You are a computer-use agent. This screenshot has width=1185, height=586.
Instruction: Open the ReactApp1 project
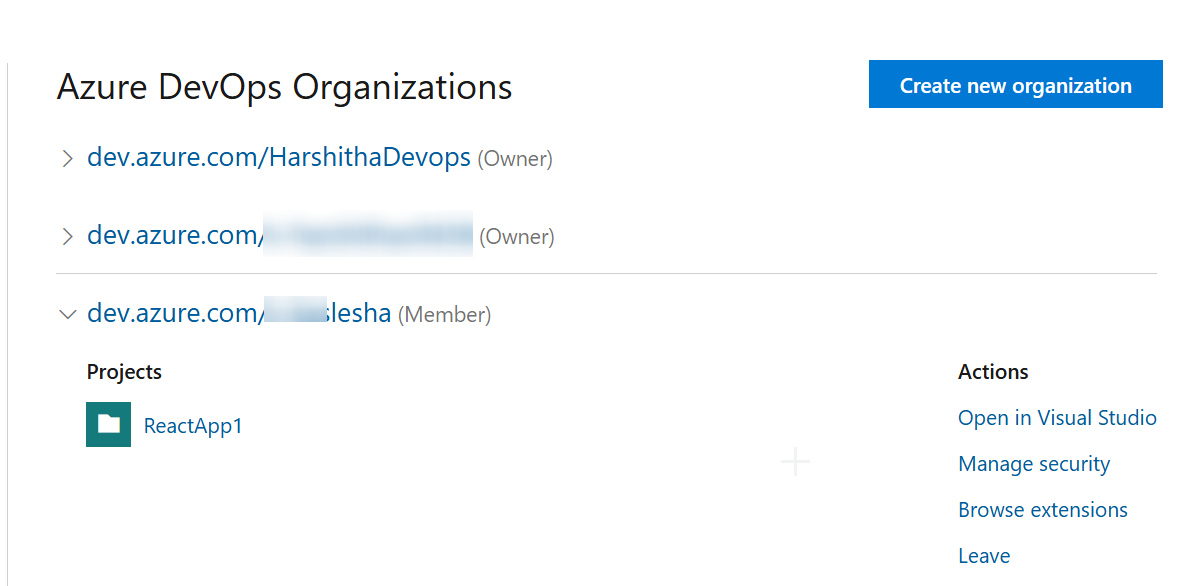tap(193, 424)
